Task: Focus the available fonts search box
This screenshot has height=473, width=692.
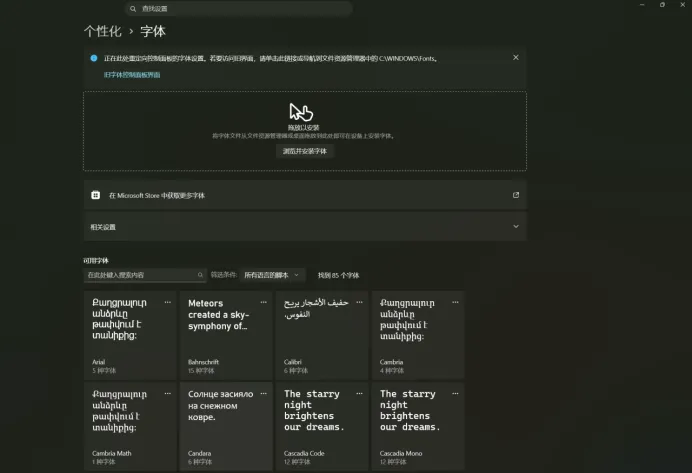Action: 145,275
